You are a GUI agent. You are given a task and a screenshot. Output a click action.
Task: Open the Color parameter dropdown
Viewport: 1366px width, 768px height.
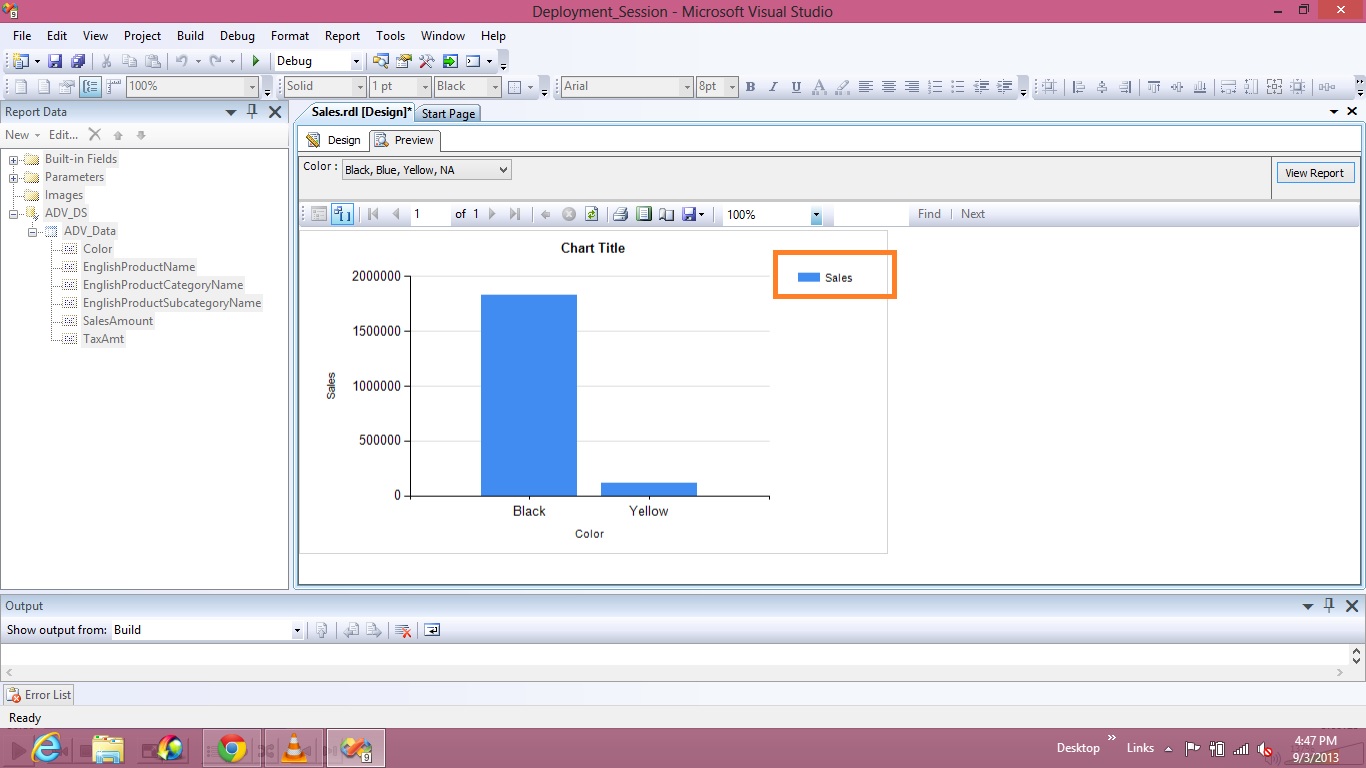pyautogui.click(x=503, y=170)
